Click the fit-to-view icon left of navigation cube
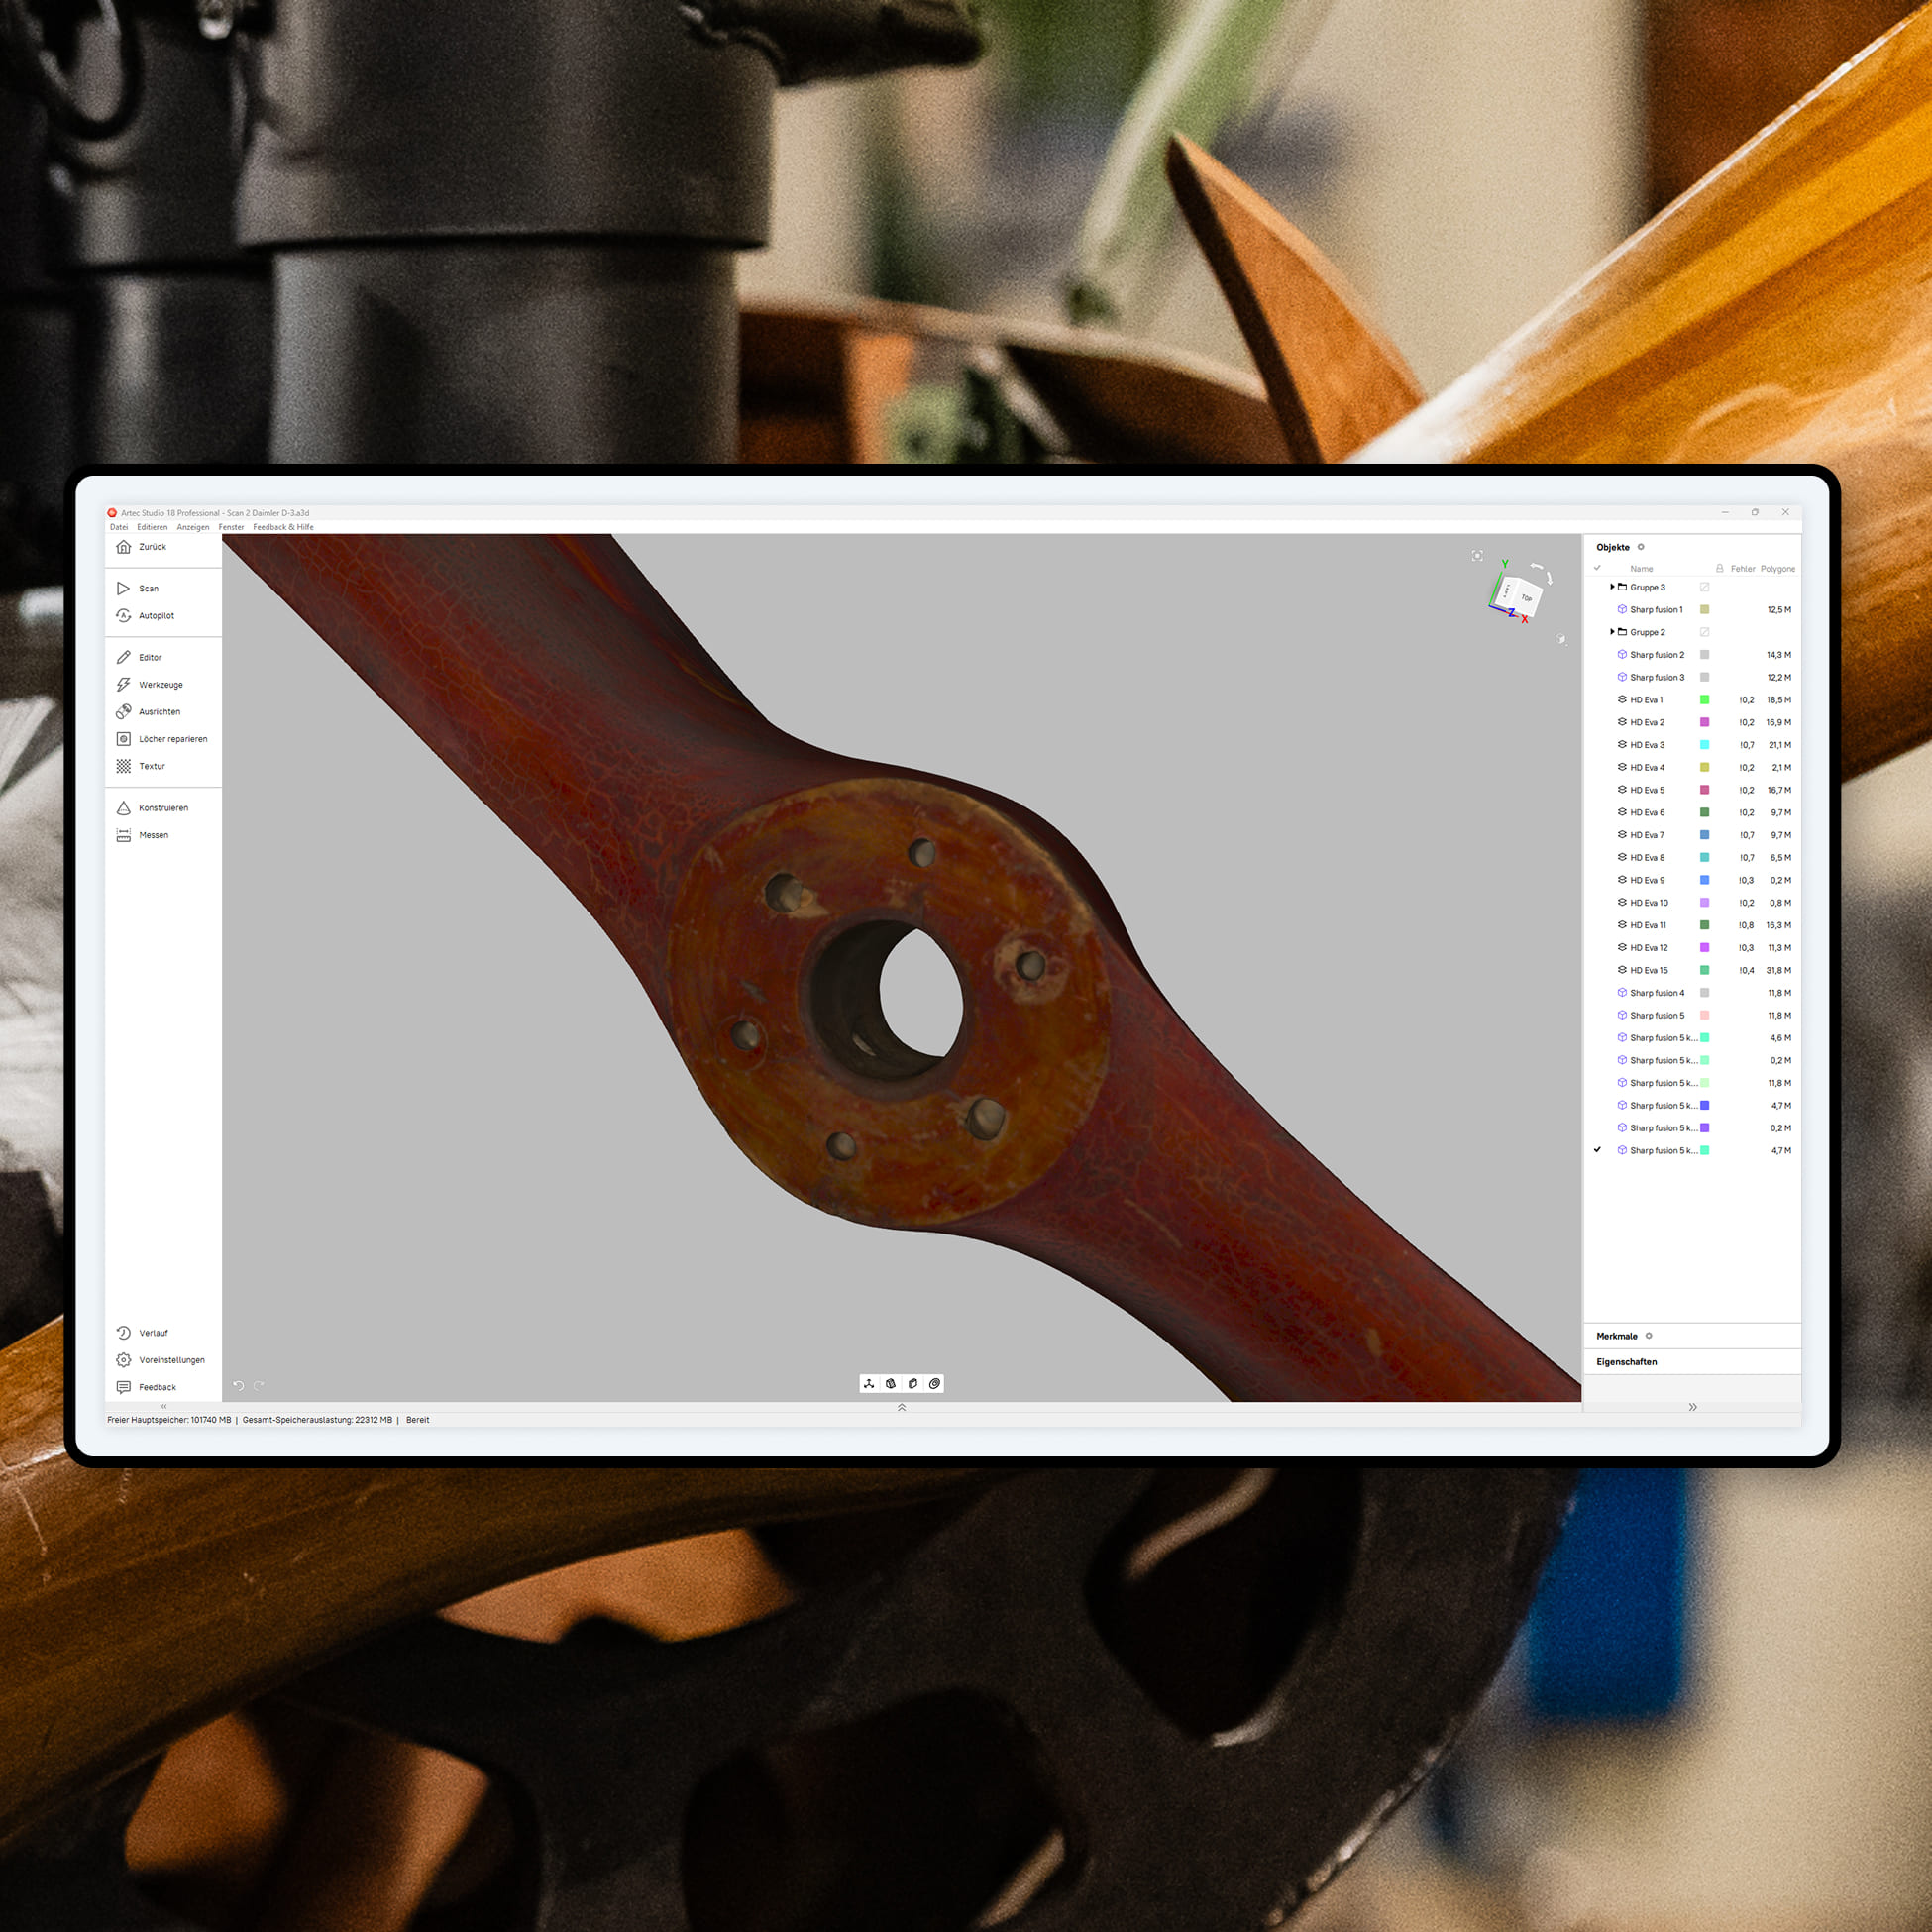Screen dimensions: 1932x1932 pos(1477,555)
